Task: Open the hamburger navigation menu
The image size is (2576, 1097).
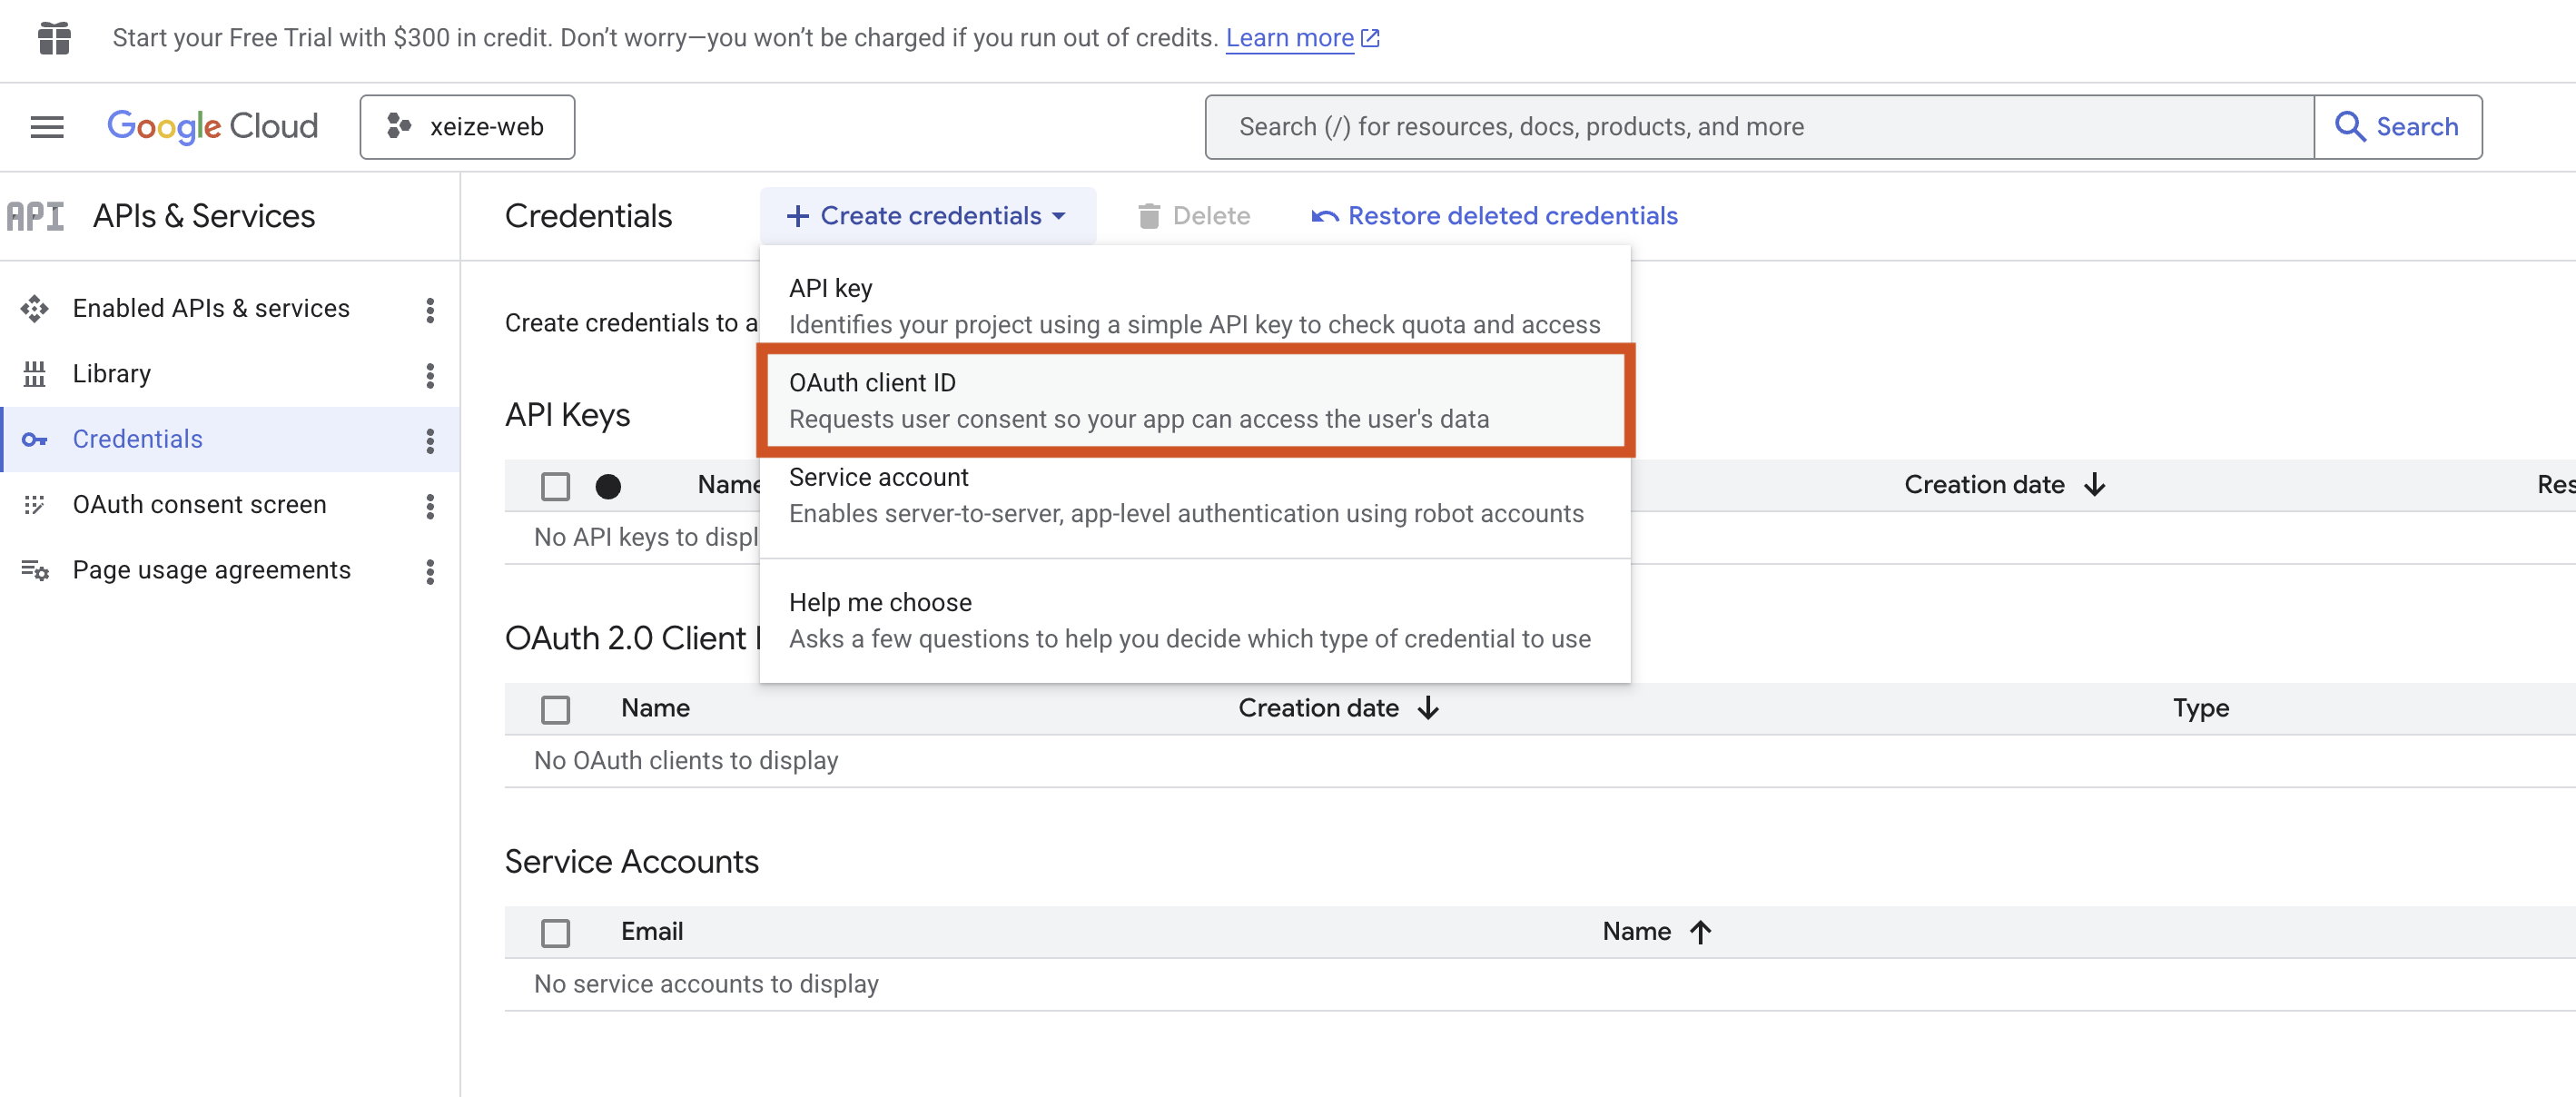Action: pos(47,127)
